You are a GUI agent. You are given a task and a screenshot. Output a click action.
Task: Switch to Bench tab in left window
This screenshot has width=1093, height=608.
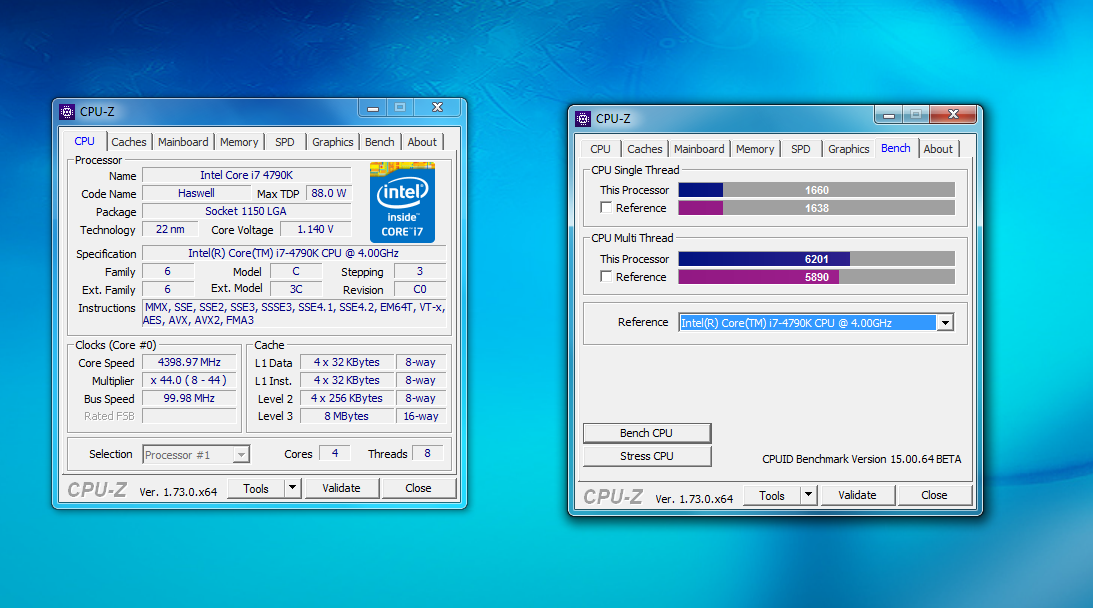tap(380, 142)
